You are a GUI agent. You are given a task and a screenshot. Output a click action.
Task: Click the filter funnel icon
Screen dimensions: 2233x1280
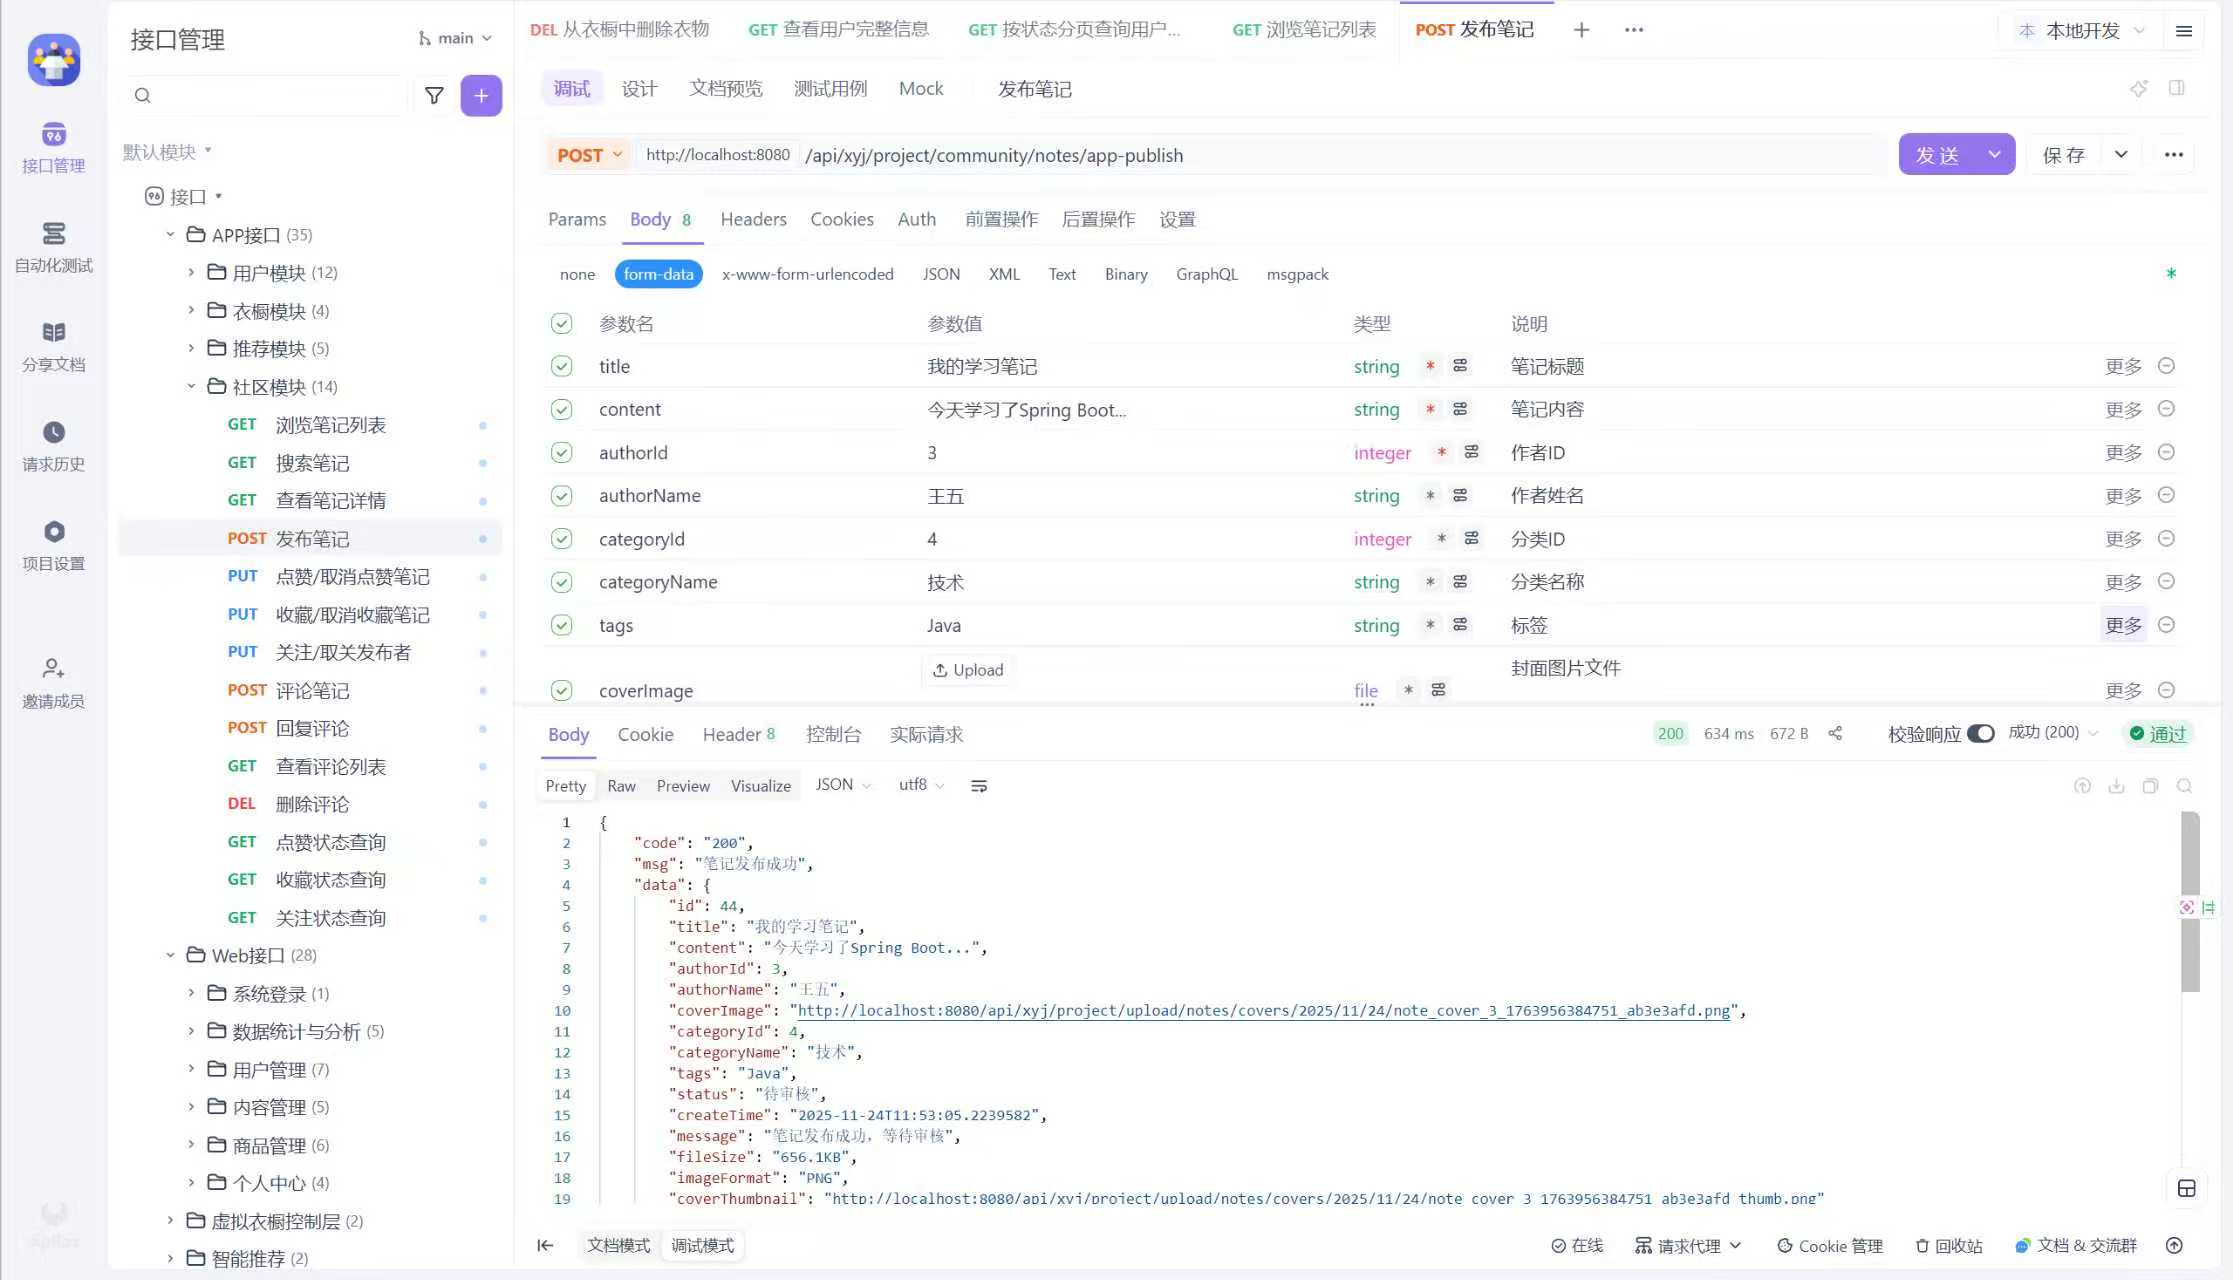[434, 95]
